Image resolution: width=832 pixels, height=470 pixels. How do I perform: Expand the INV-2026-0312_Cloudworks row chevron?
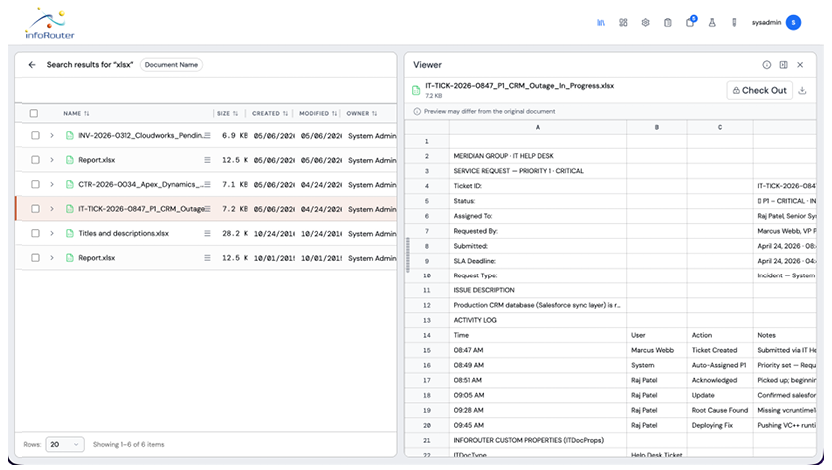pyautogui.click(x=52, y=135)
